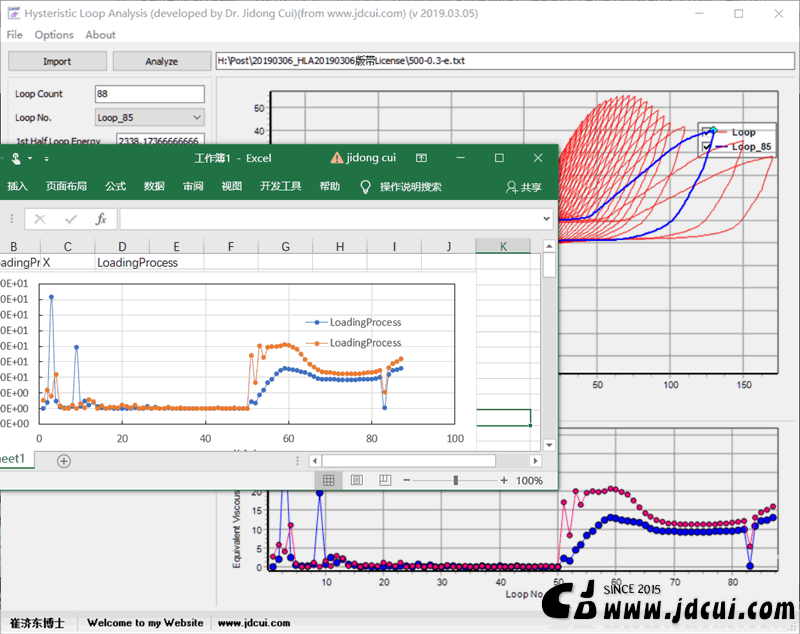Open the ribbon display options icon
800x634 pixels.
click(x=421, y=158)
